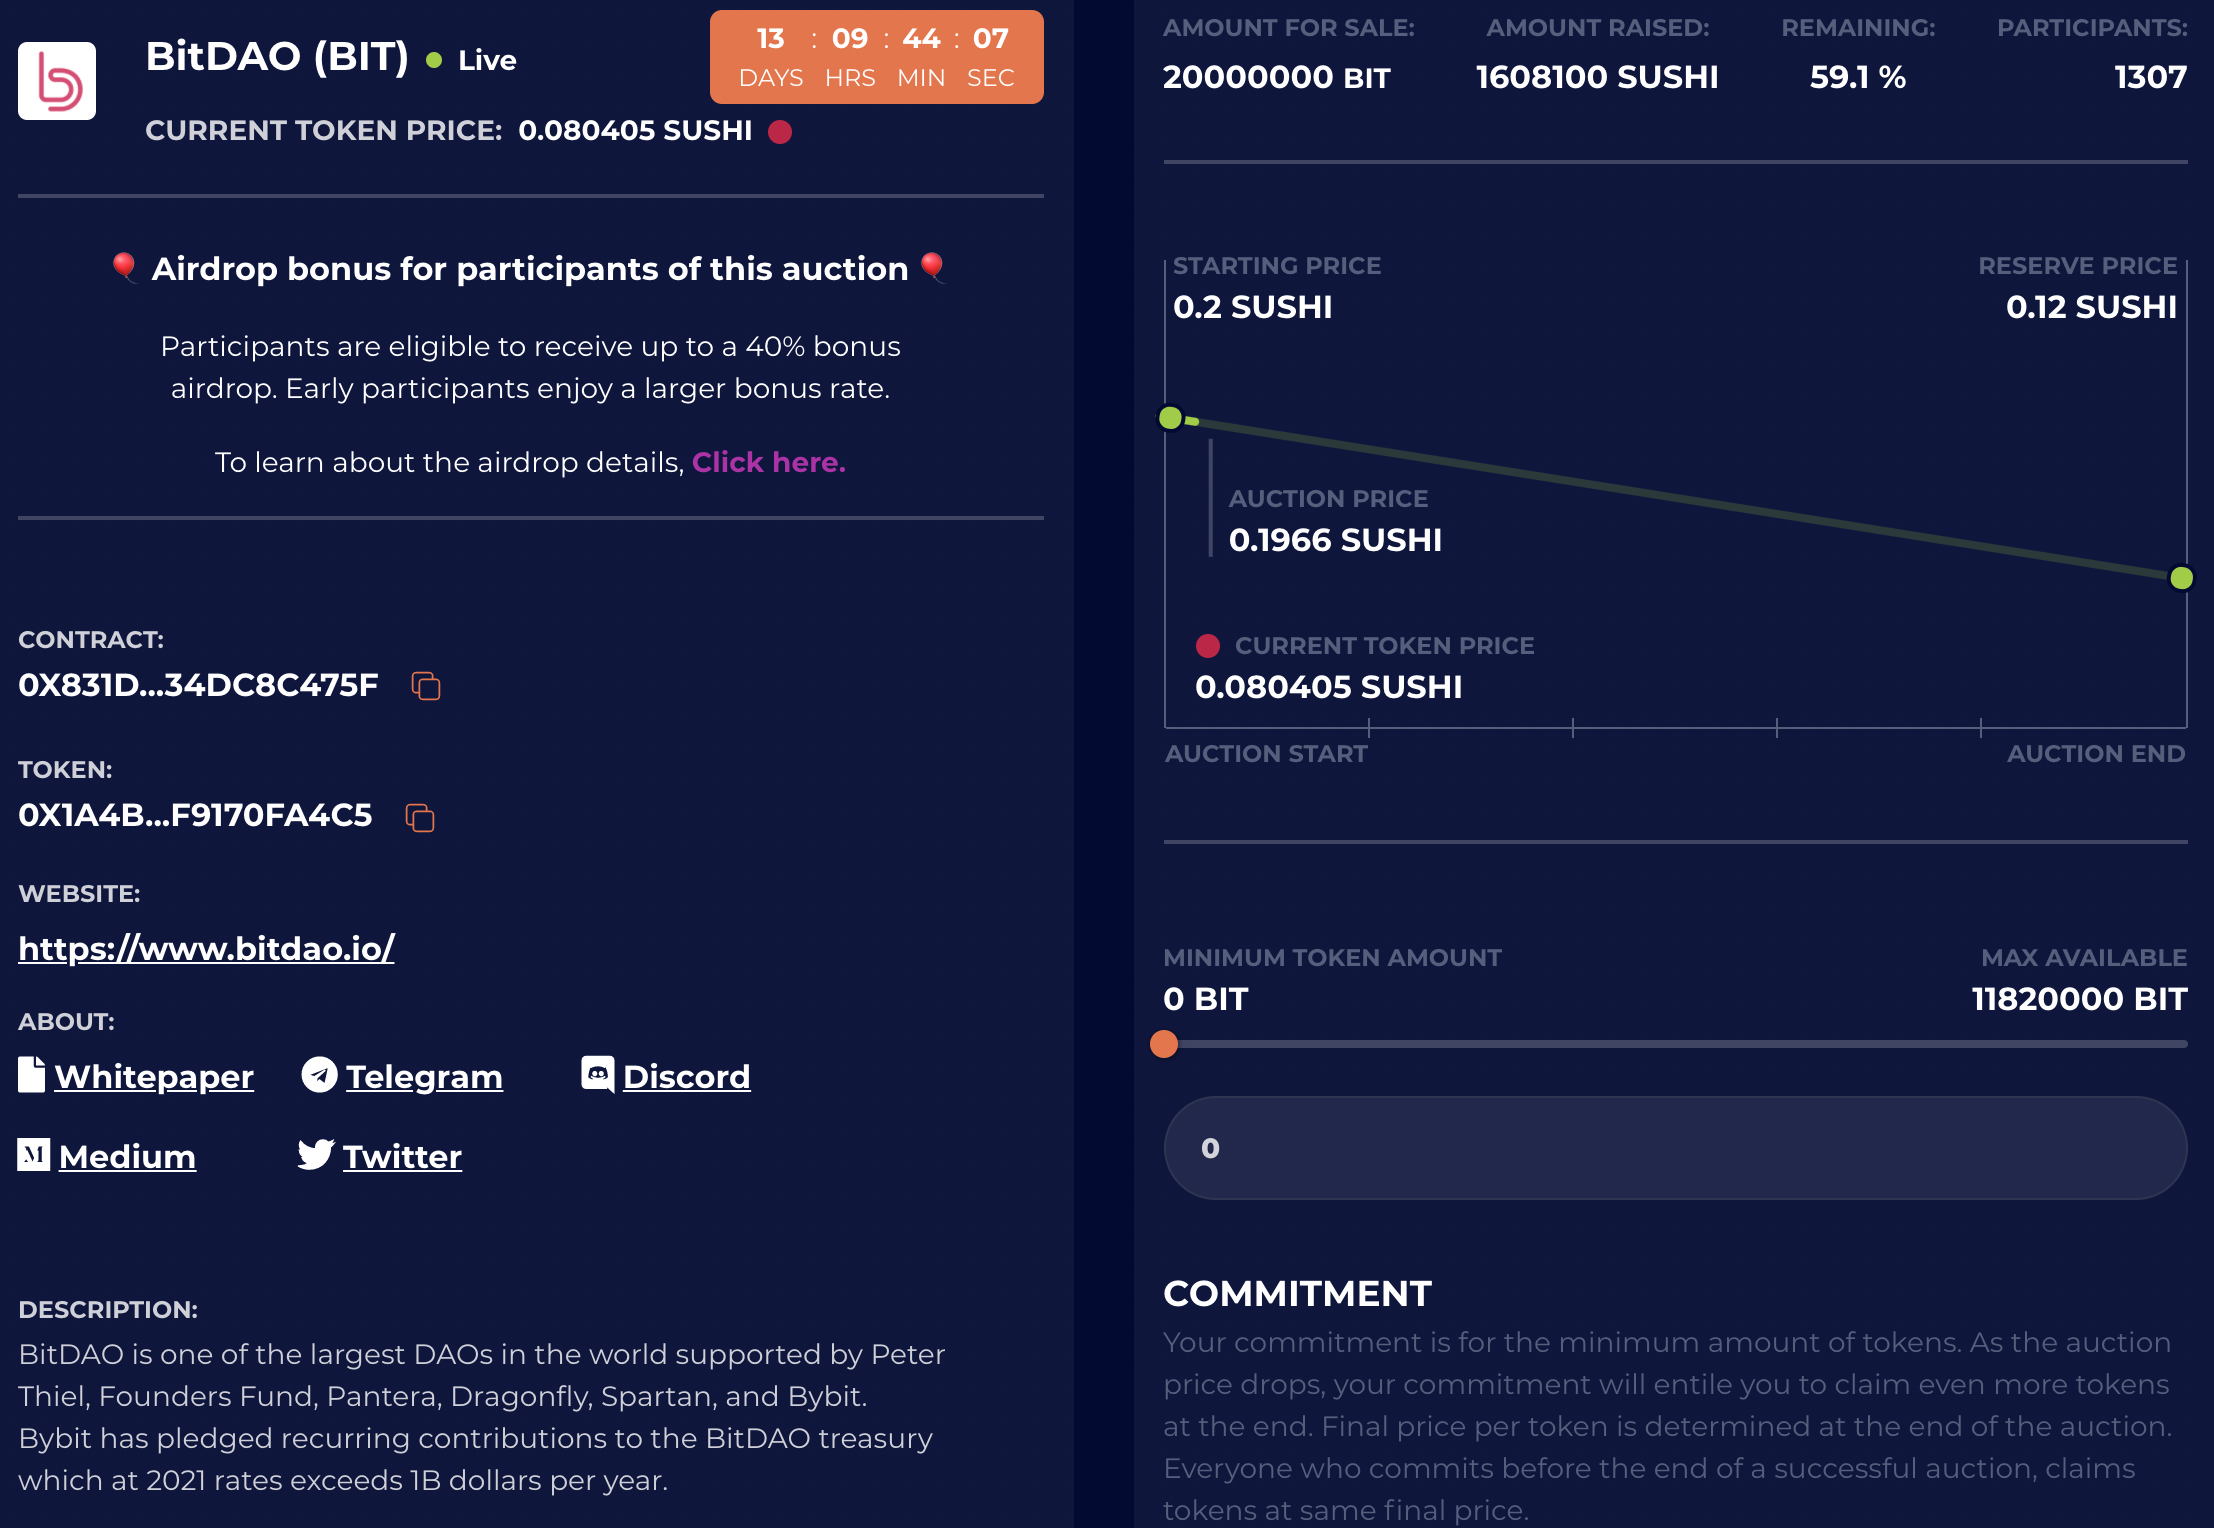2214x1528 pixels.
Task: Click the red dot beside header token price
Action: point(780,132)
